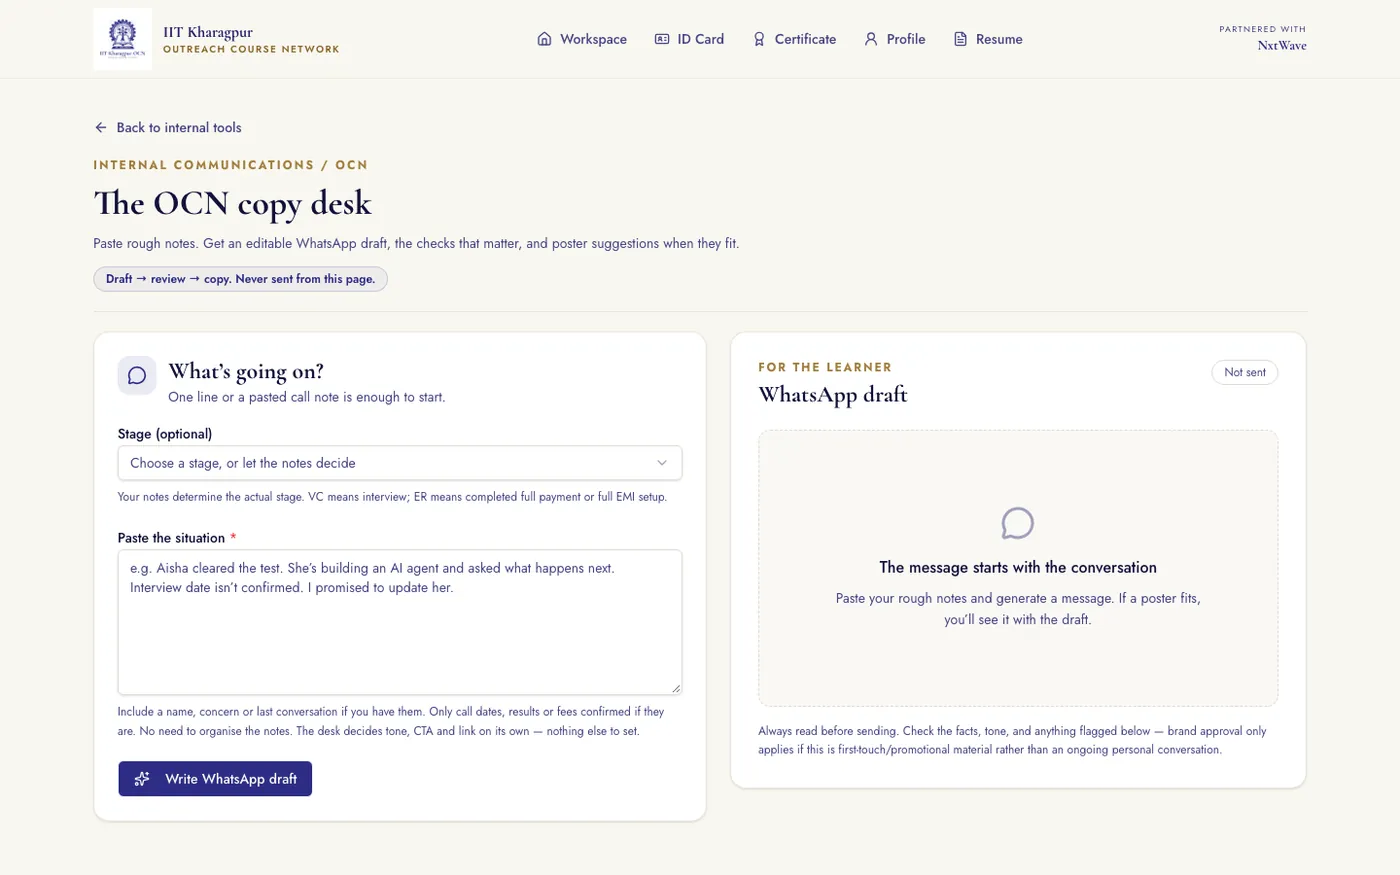Click the Not sent status badge
Viewport: 1400px width, 875px height.
(1244, 372)
